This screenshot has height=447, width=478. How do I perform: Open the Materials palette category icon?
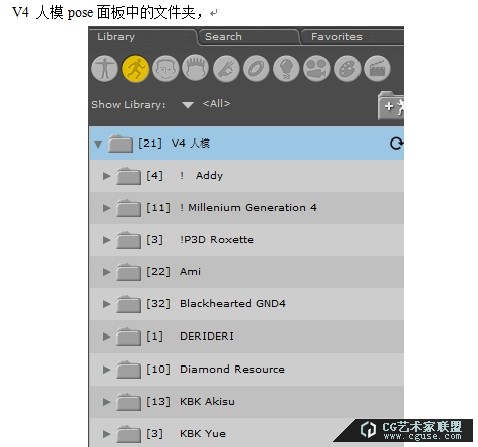[347, 69]
